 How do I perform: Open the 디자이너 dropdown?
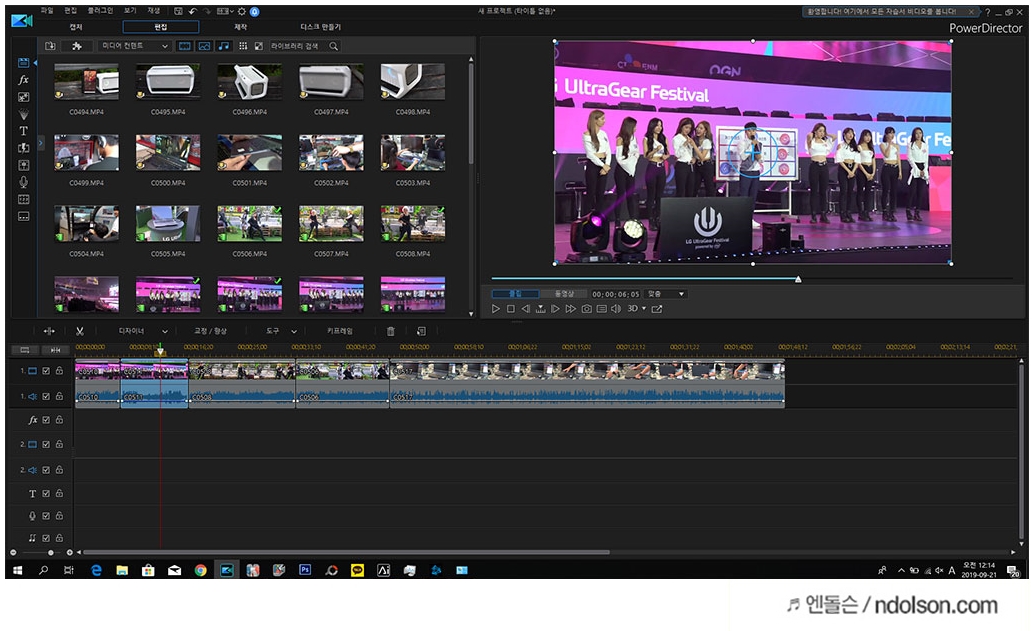142,331
